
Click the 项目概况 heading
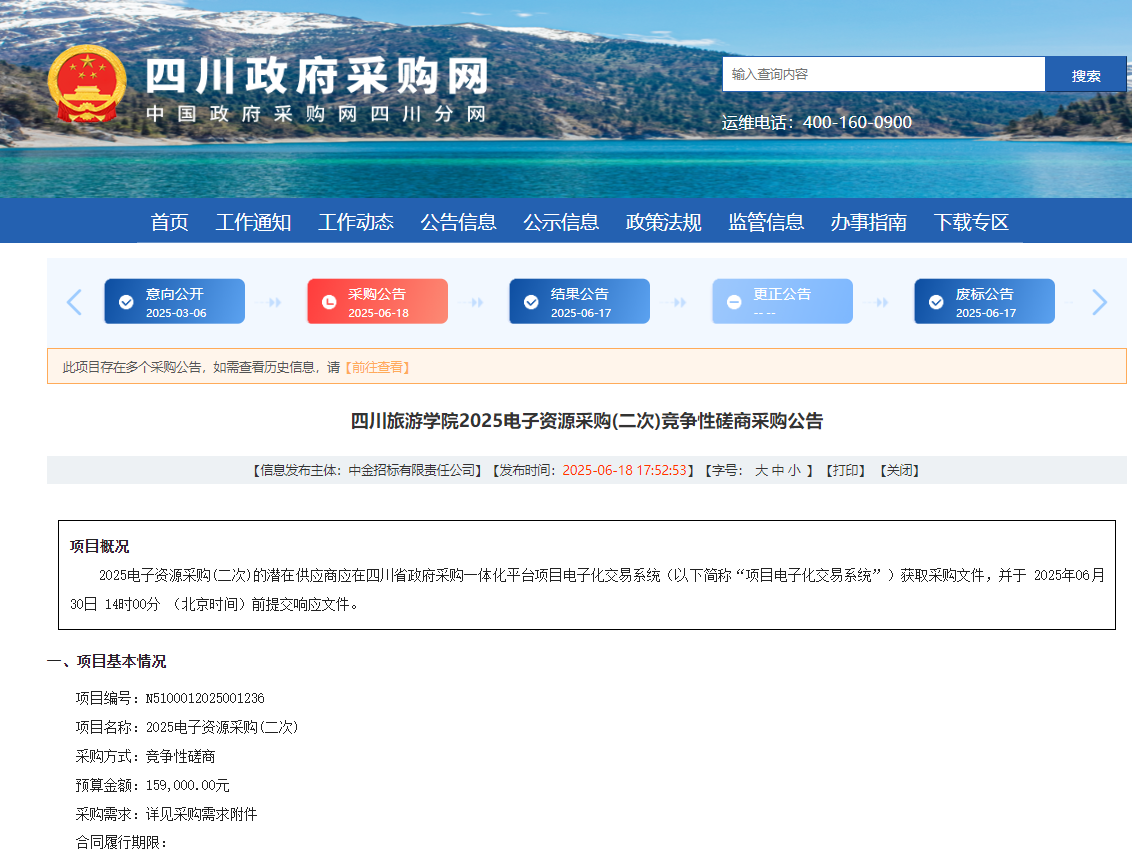pyautogui.click(x=99, y=546)
